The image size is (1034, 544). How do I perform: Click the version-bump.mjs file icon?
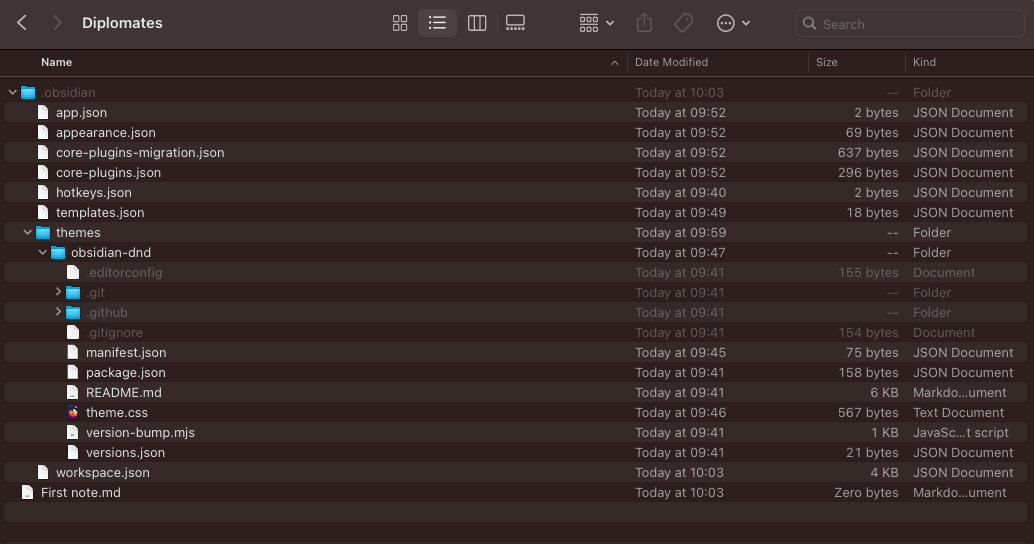click(x=73, y=433)
